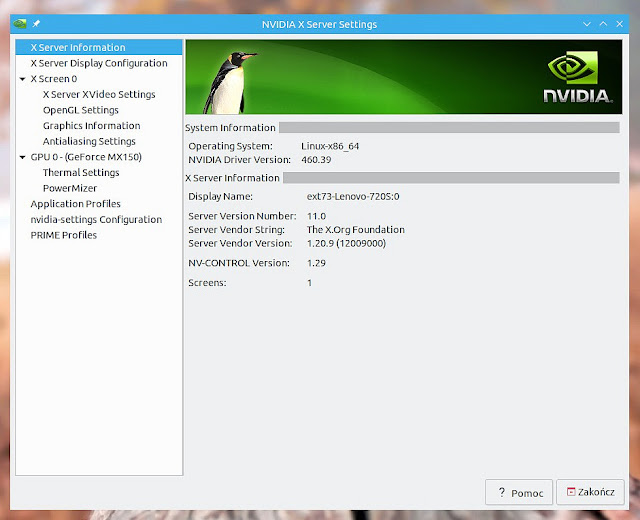Screen dimensions: 640x520
Task: Click the X Server Information section header
Action: [232, 178]
